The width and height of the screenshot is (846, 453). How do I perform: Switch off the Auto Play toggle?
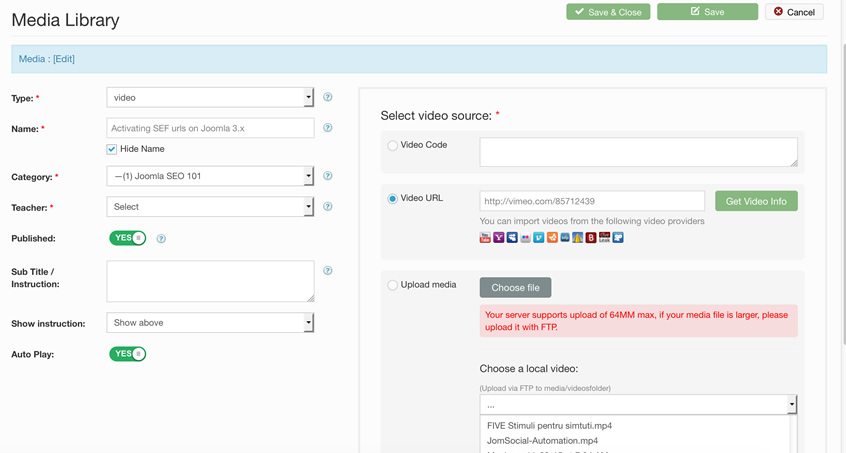coord(127,354)
